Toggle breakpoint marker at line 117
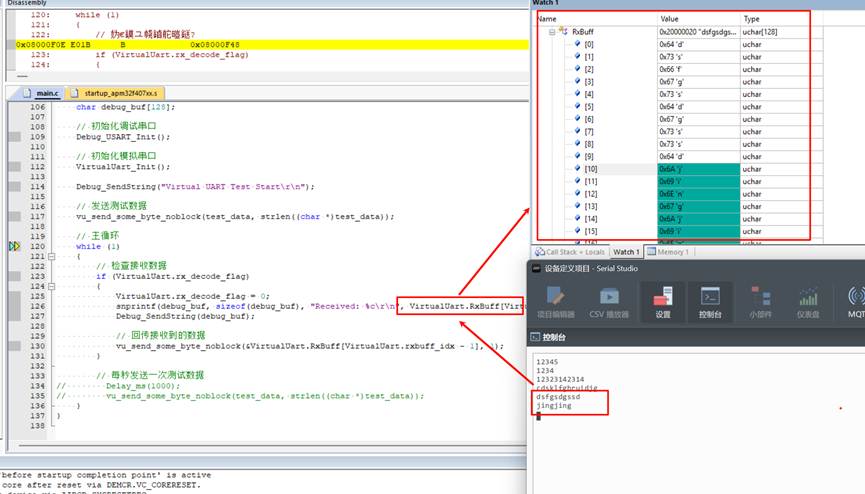 tap(15, 216)
